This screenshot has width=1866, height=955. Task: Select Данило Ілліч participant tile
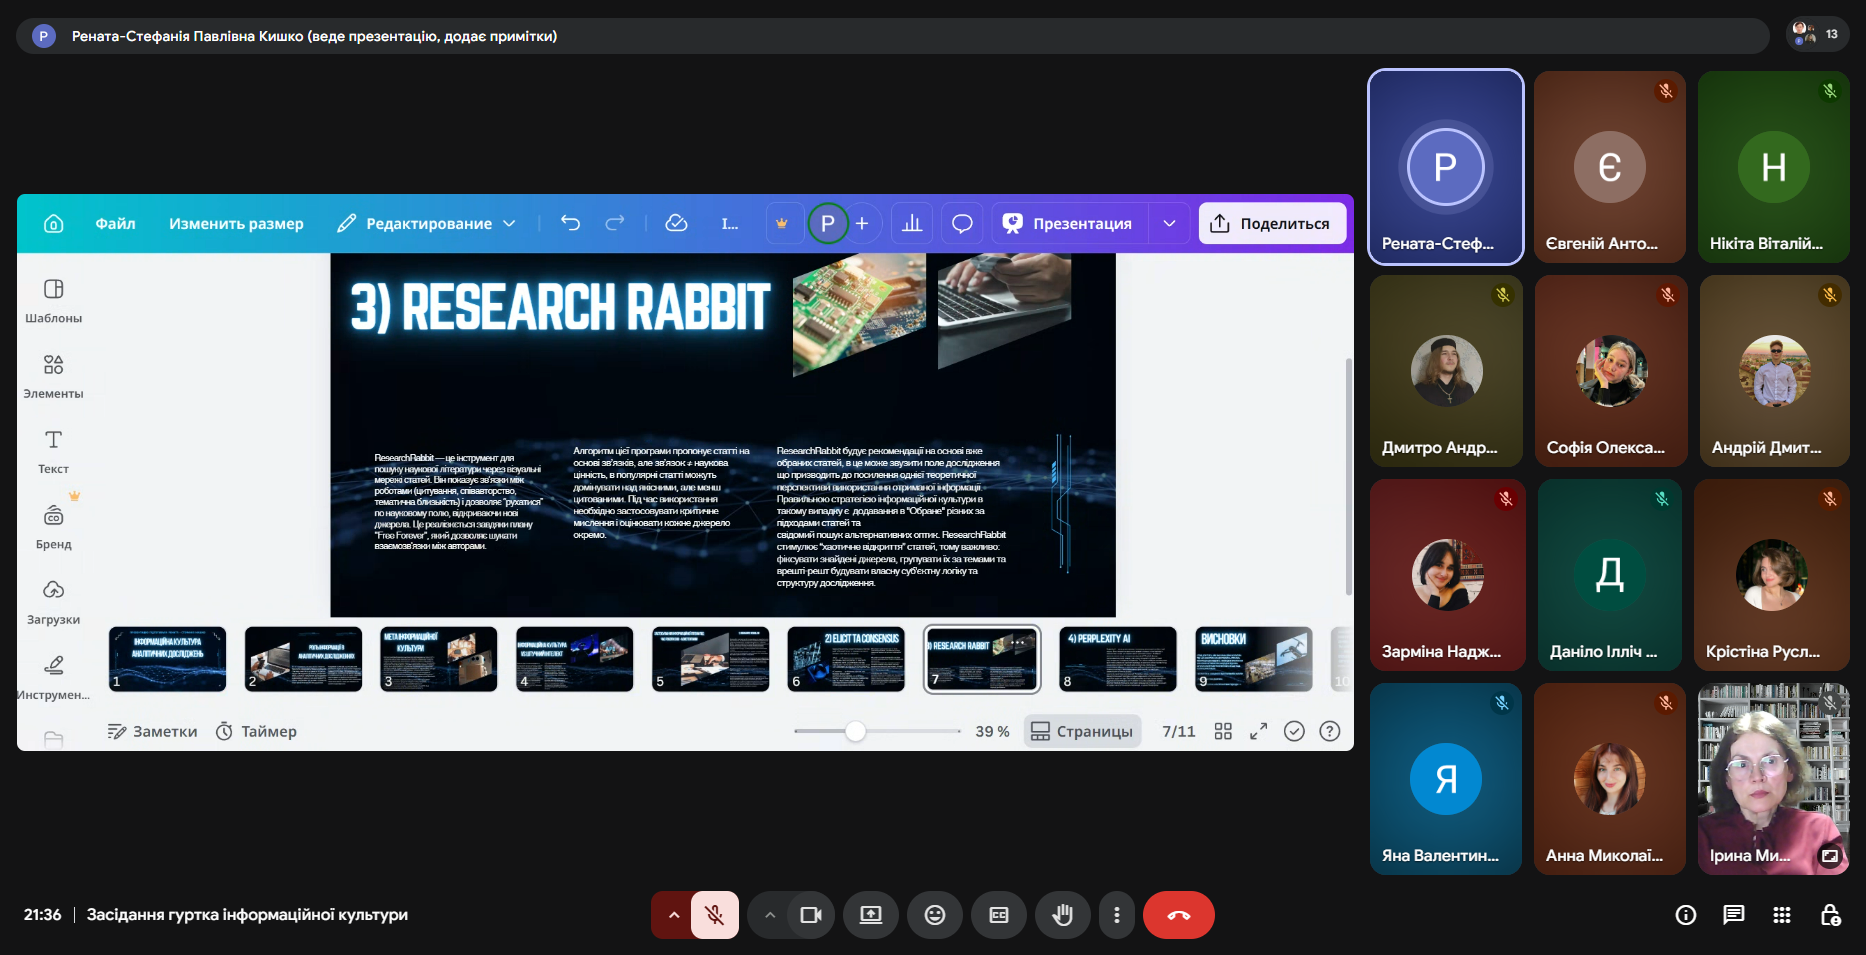(x=1610, y=575)
